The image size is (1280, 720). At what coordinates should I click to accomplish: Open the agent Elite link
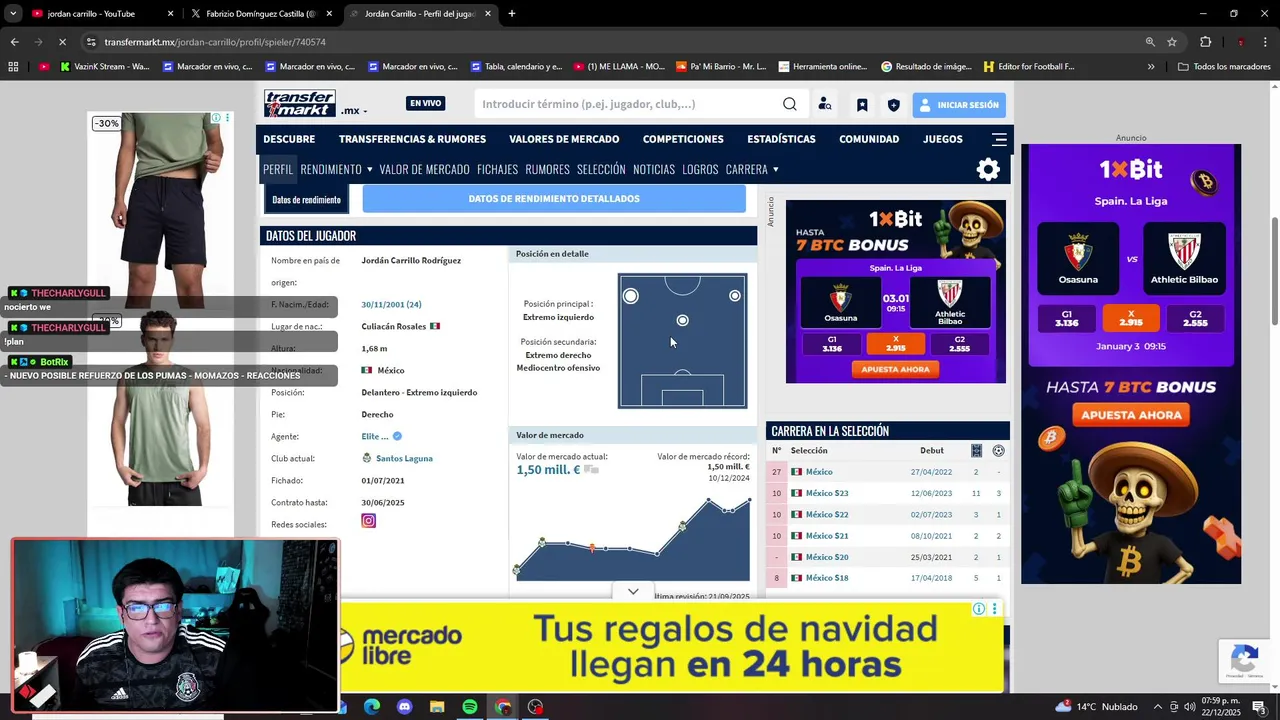tap(375, 436)
